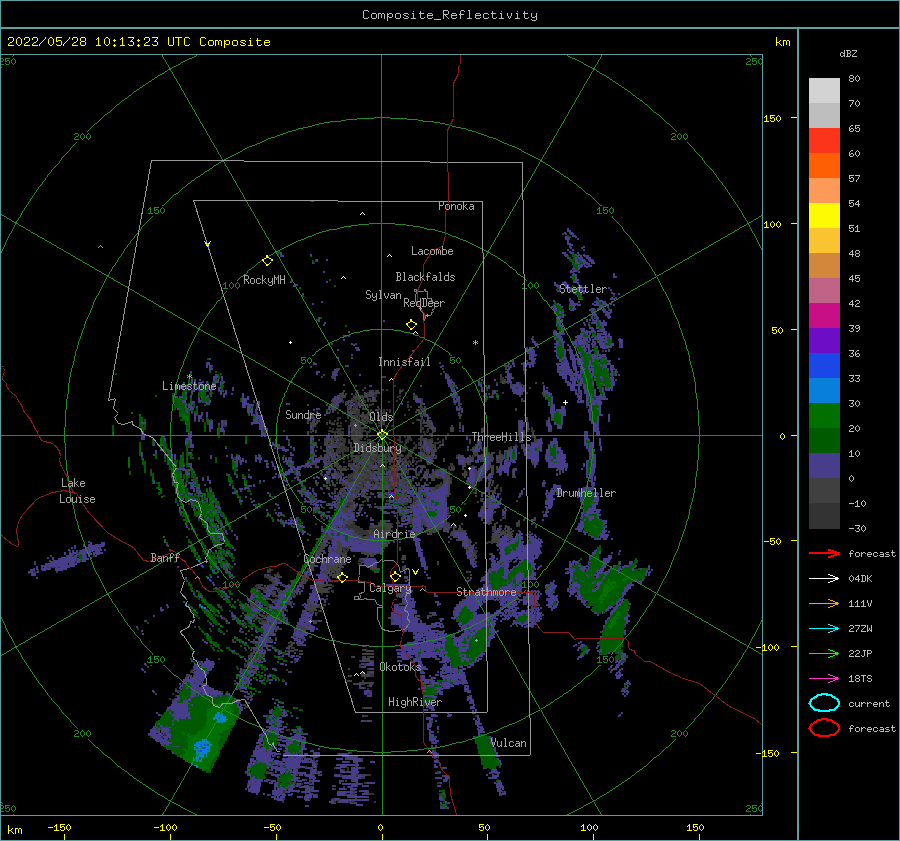This screenshot has width=900, height=841.
Task: Click the cyan 27ZW arrow in legend
Action: [824, 628]
